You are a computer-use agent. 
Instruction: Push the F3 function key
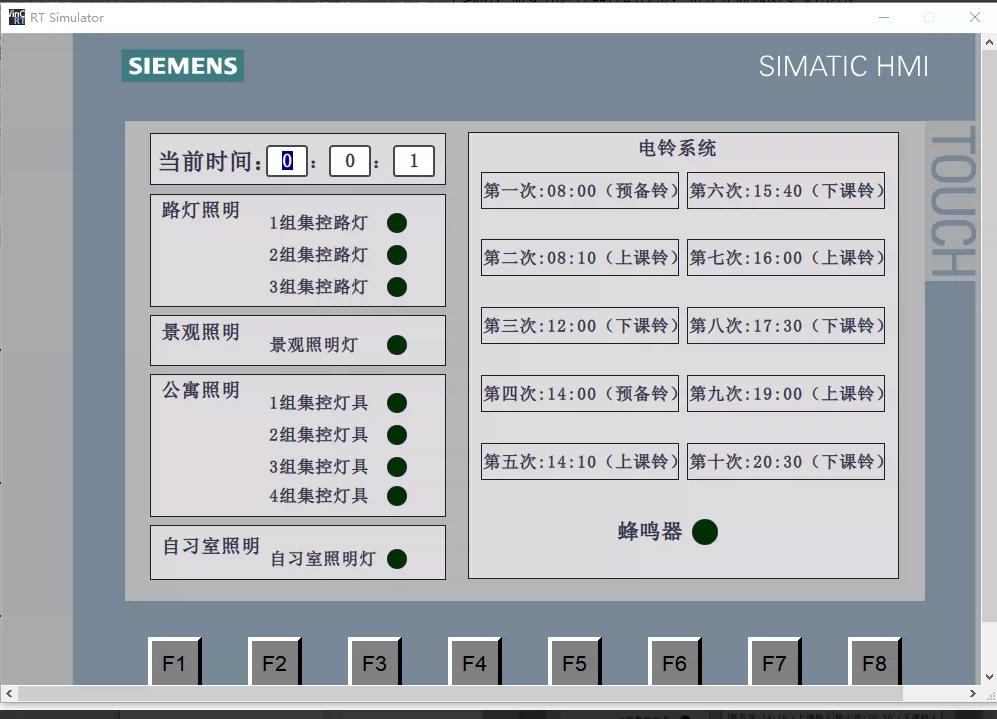point(375,662)
